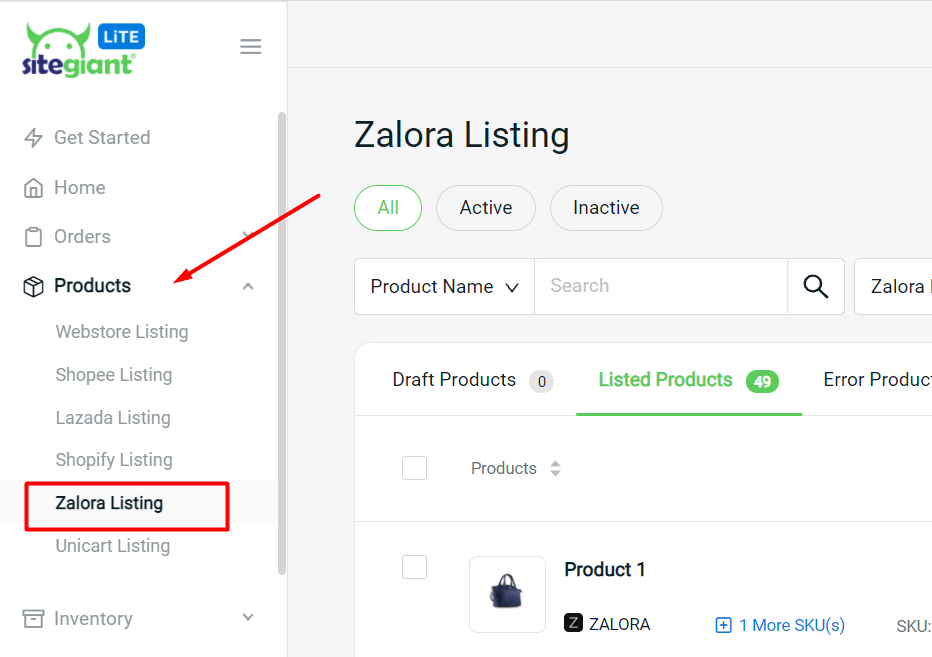The height and width of the screenshot is (657, 932).
Task: Check the Product 1 row checkbox
Action: click(414, 567)
